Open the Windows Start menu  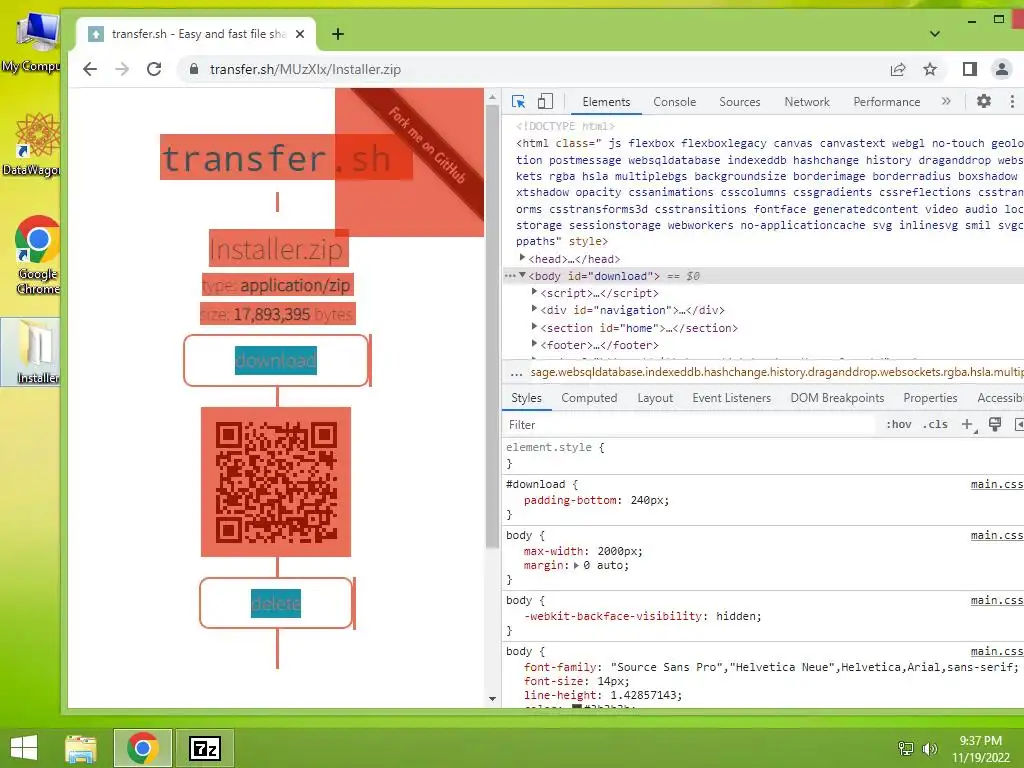click(24, 748)
